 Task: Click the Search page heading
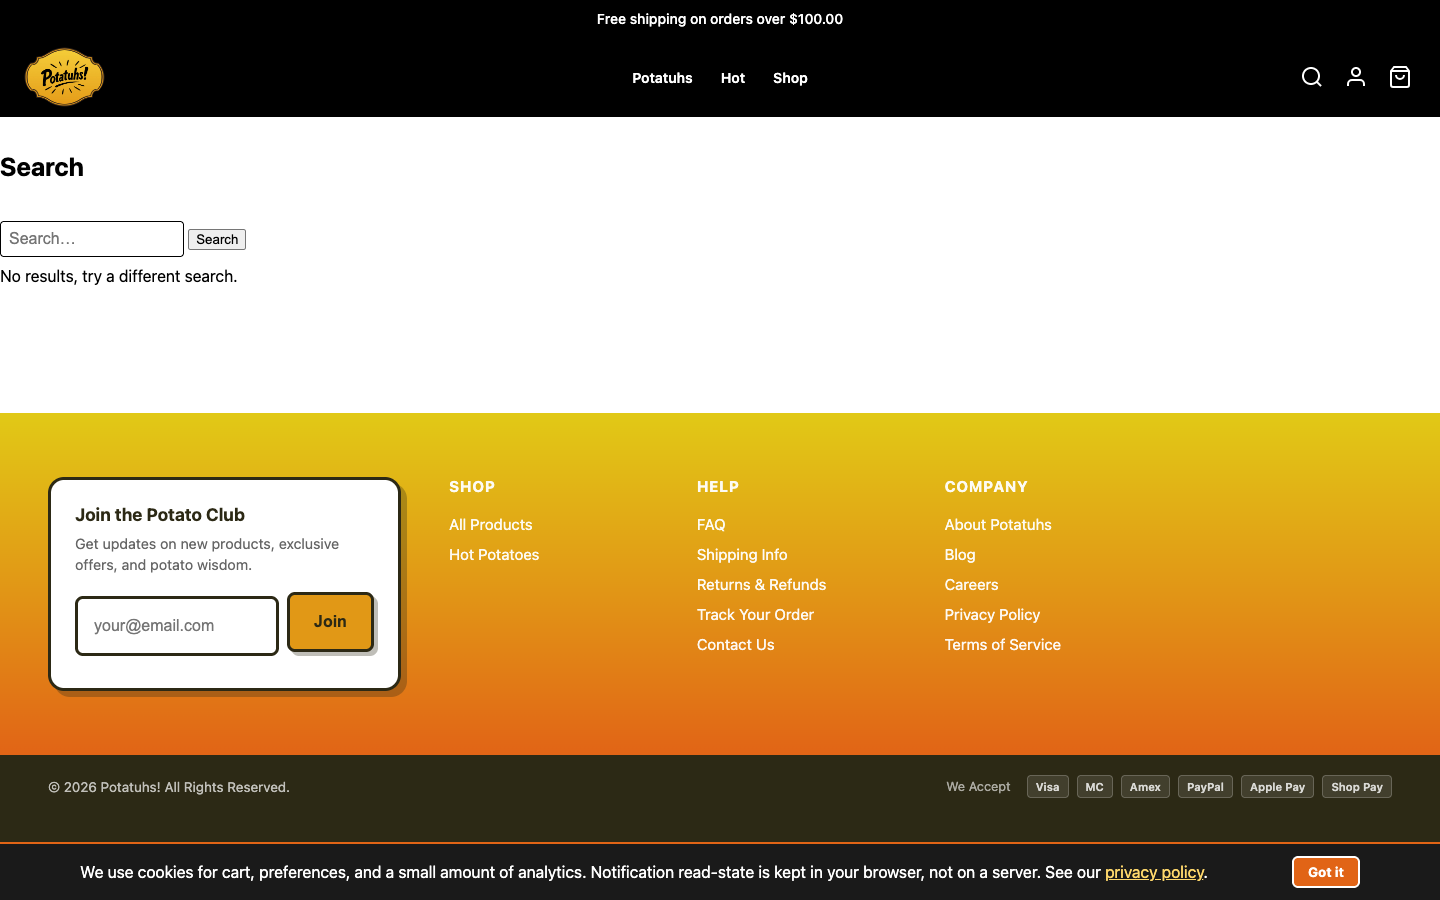42,167
